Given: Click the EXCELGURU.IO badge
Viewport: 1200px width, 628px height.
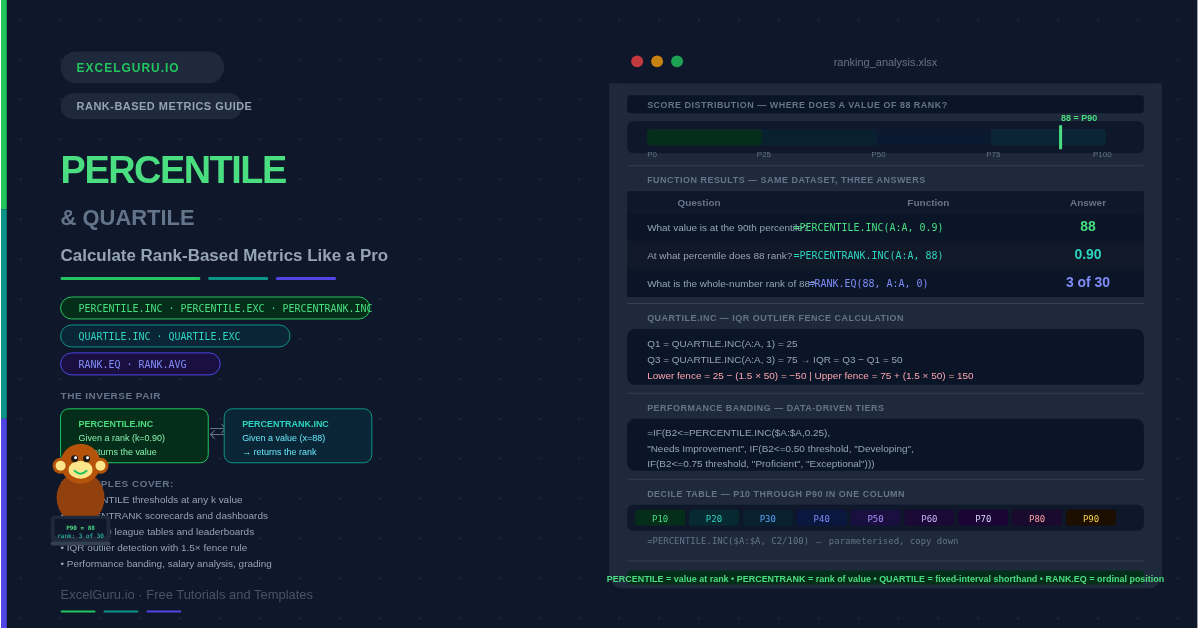Looking at the screenshot, I should [x=142, y=68].
